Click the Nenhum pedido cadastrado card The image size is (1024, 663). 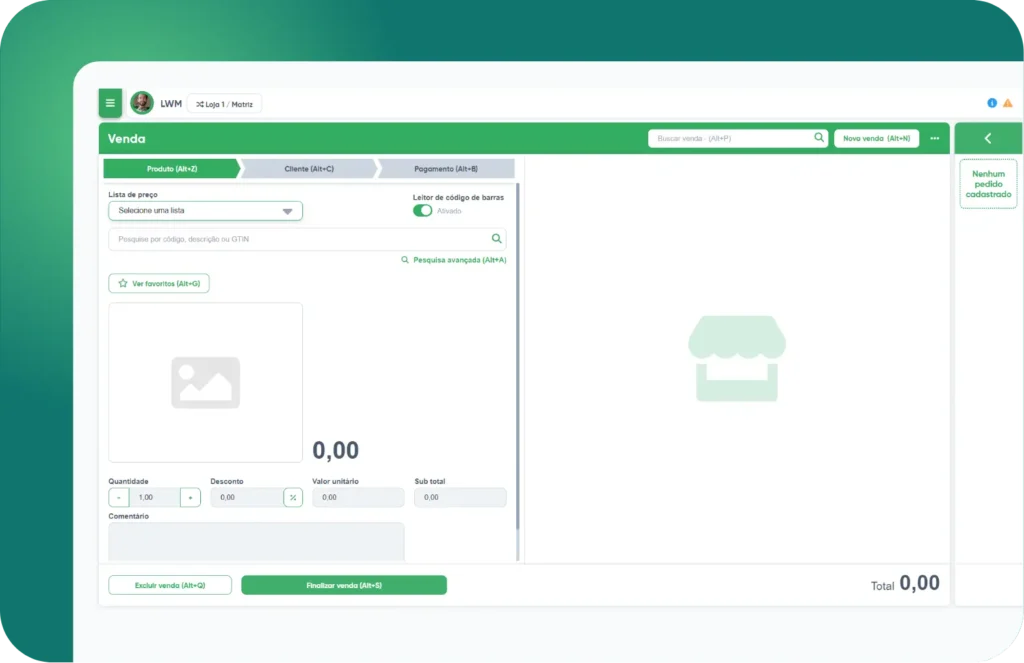click(988, 184)
